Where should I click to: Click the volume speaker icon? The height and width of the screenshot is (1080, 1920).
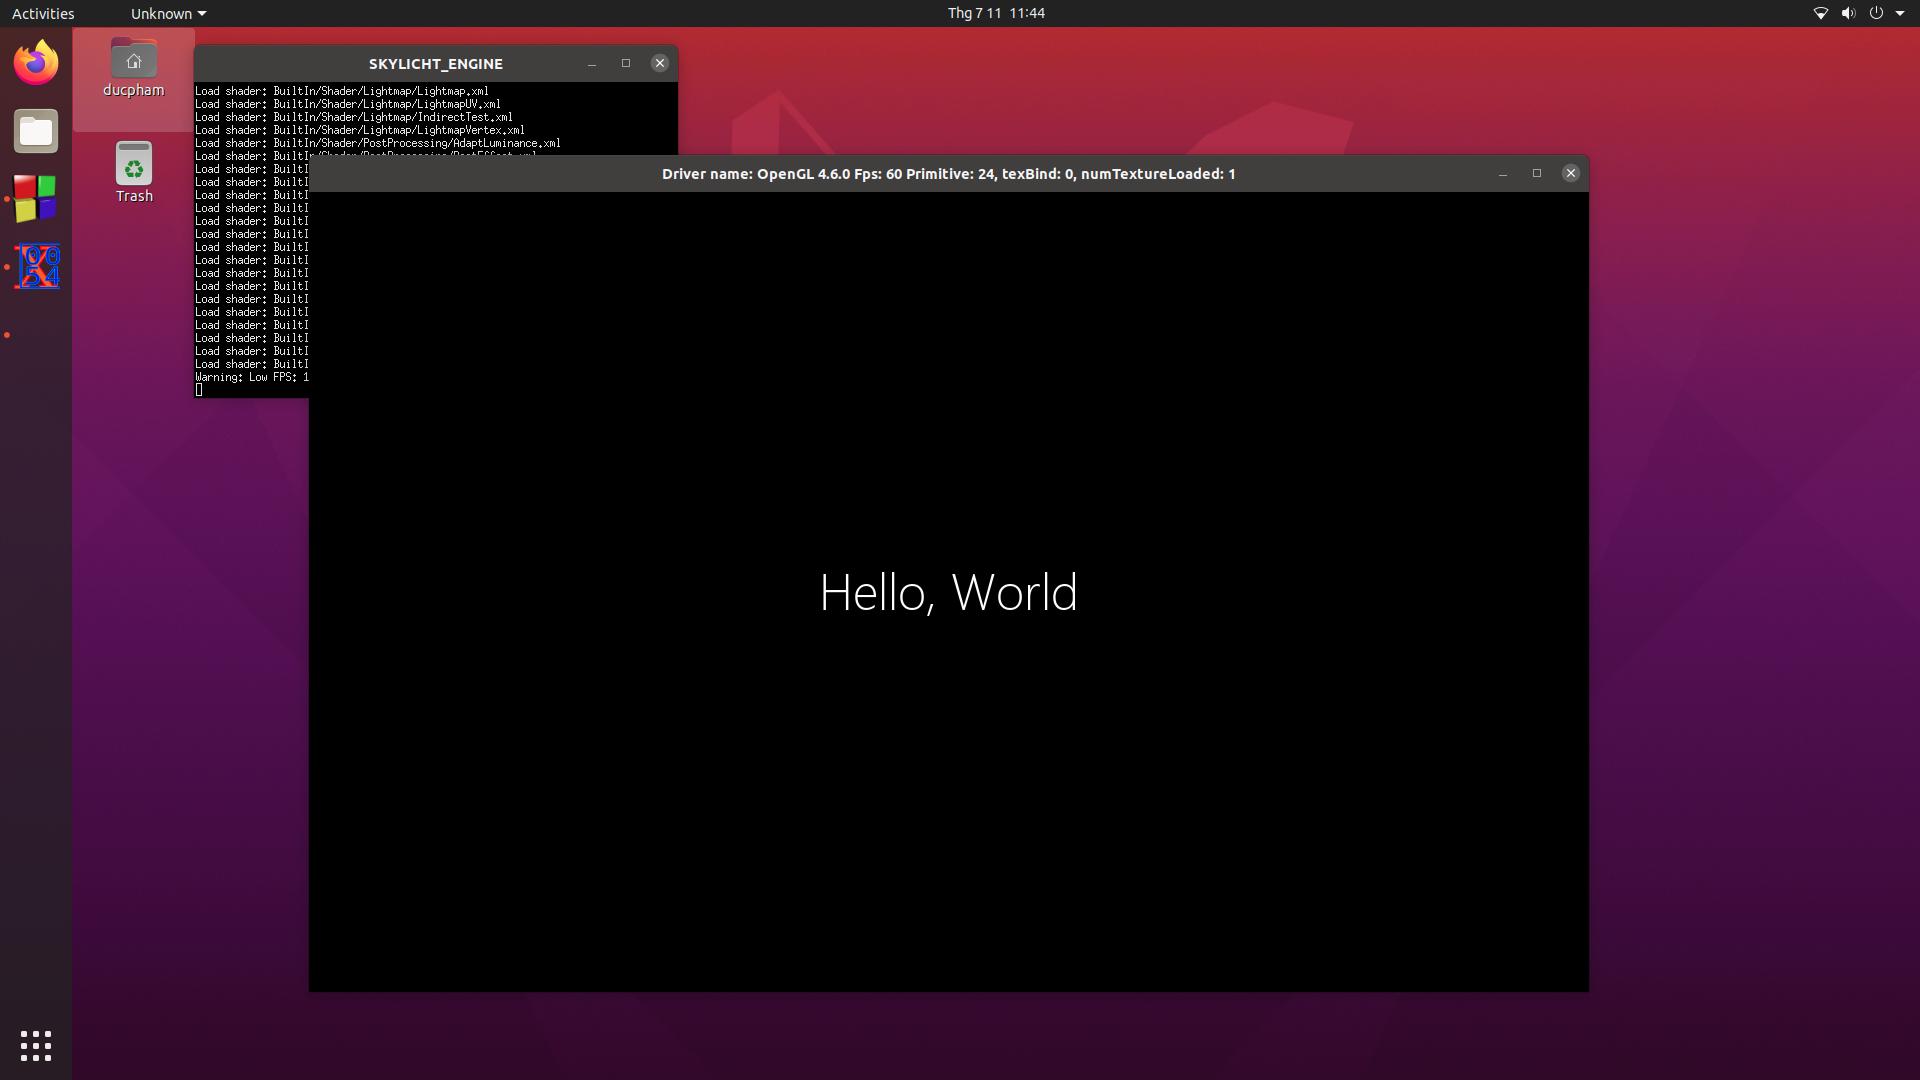[x=1848, y=13]
